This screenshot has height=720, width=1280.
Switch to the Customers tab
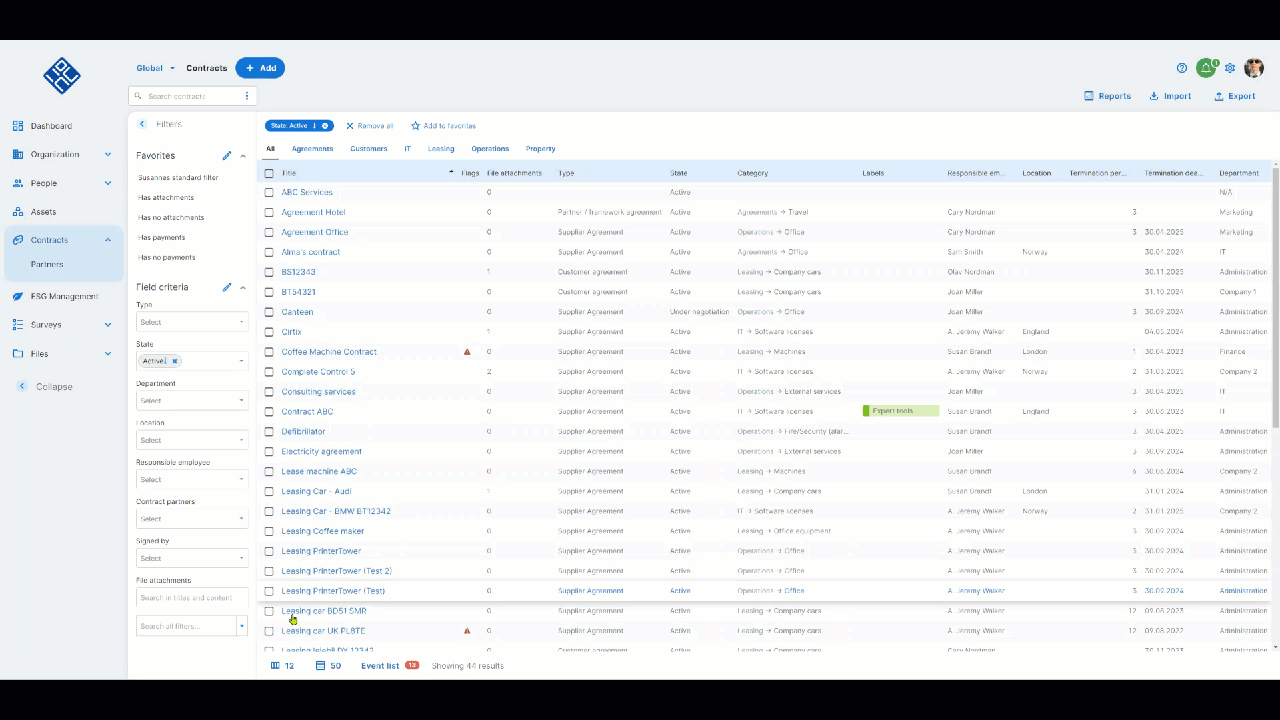(x=368, y=149)
